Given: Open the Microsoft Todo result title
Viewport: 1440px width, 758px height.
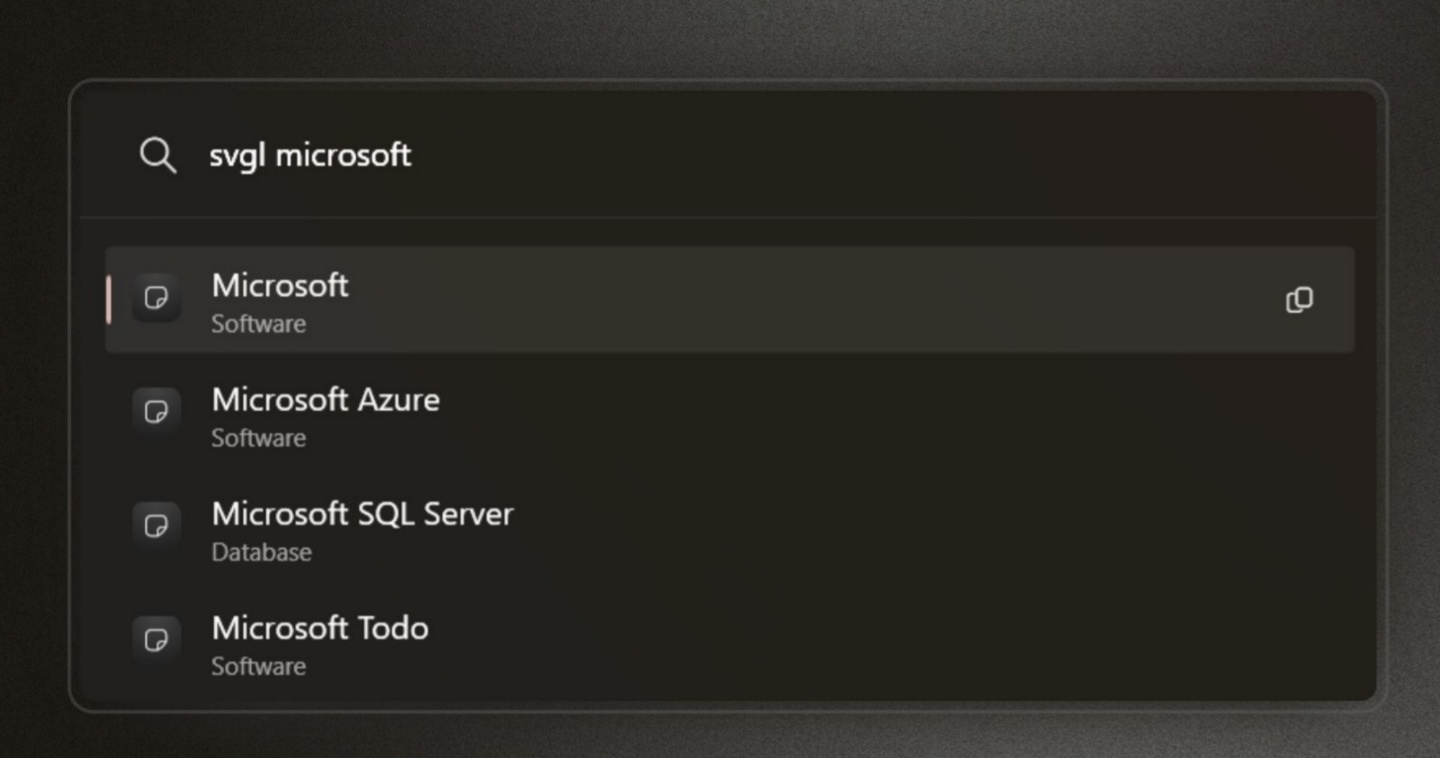Looking at the screenshot, I should pyautogui.click(x=320, y=628).
